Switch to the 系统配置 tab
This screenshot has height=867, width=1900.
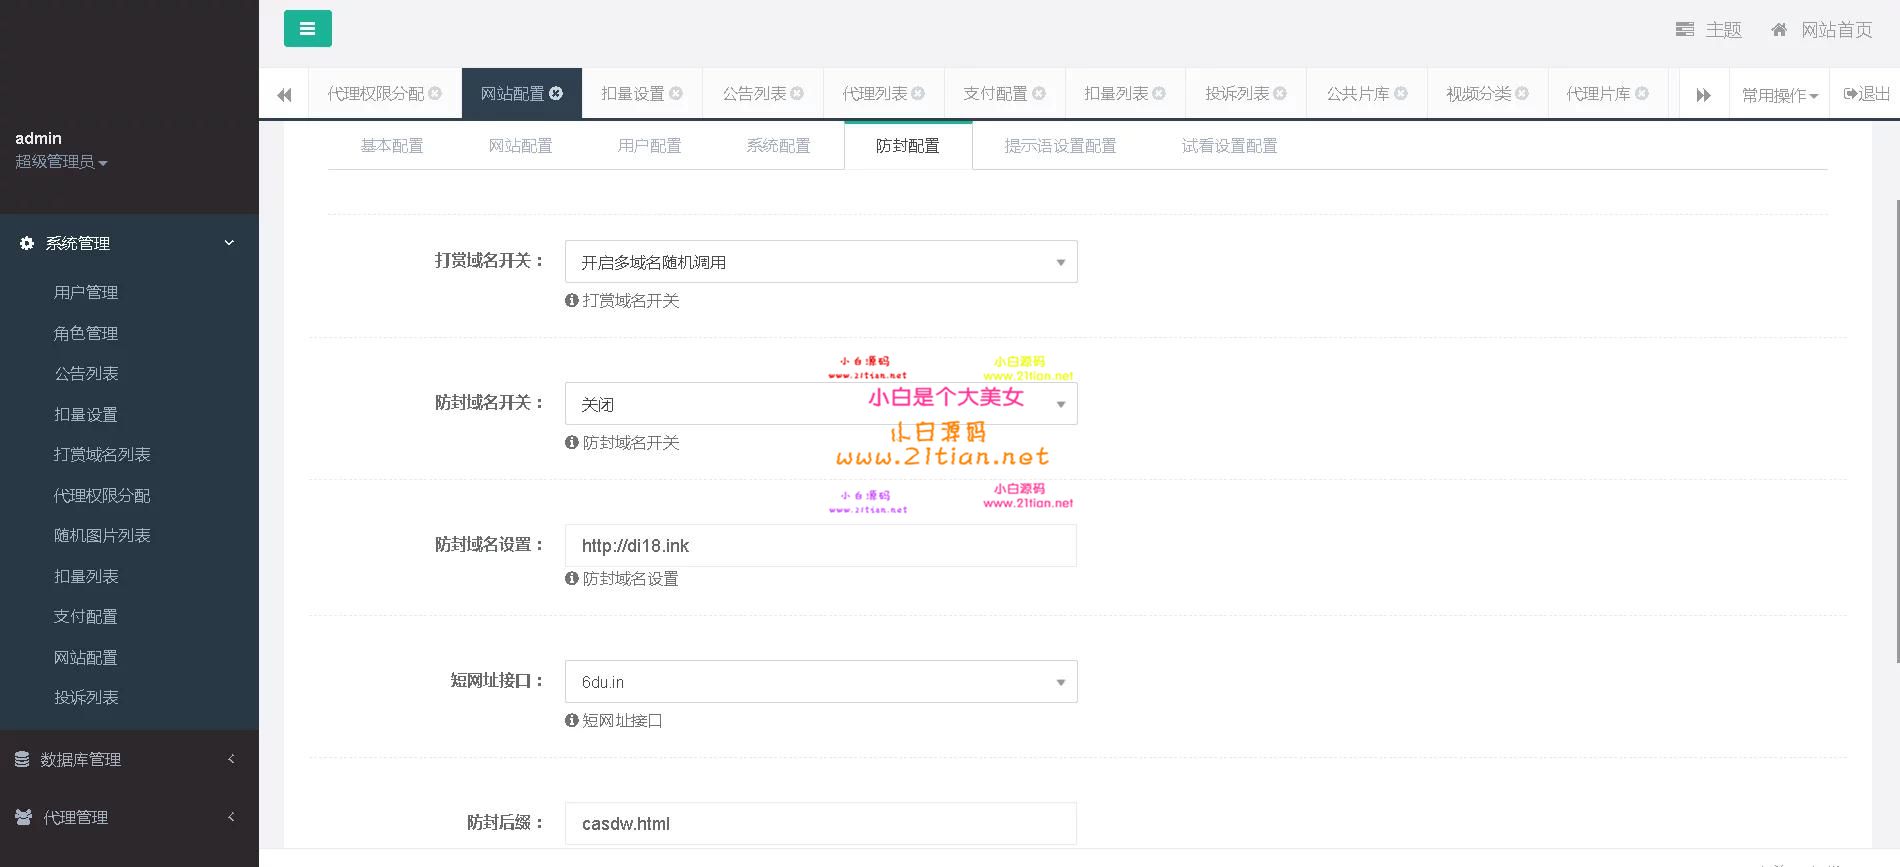778,146
